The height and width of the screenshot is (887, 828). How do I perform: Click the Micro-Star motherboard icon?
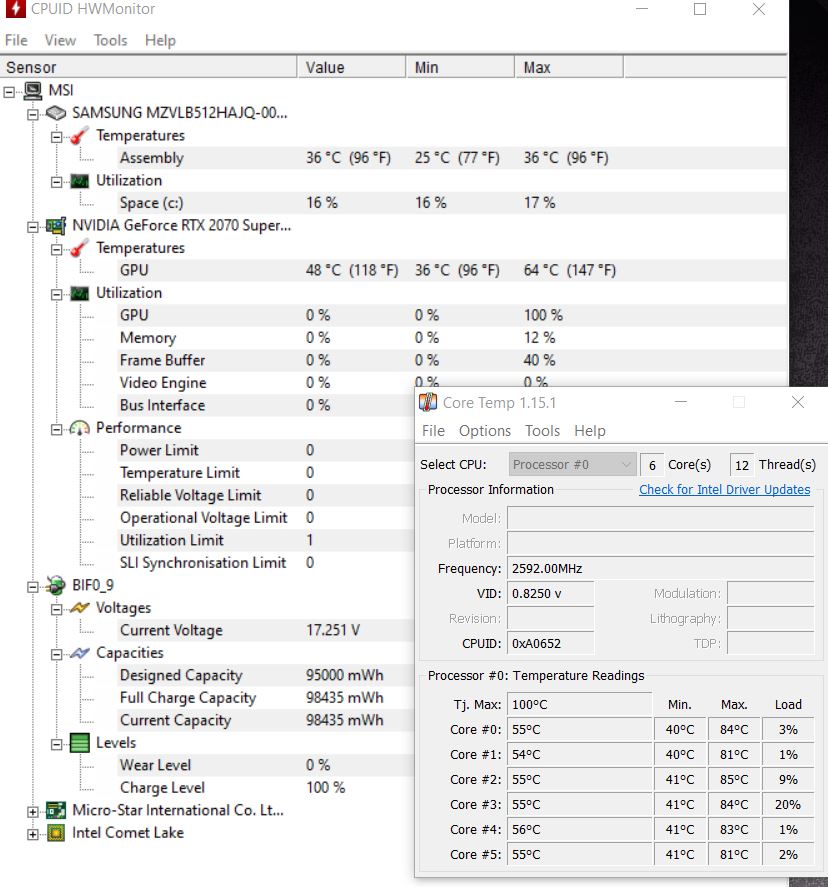point(56,811)
